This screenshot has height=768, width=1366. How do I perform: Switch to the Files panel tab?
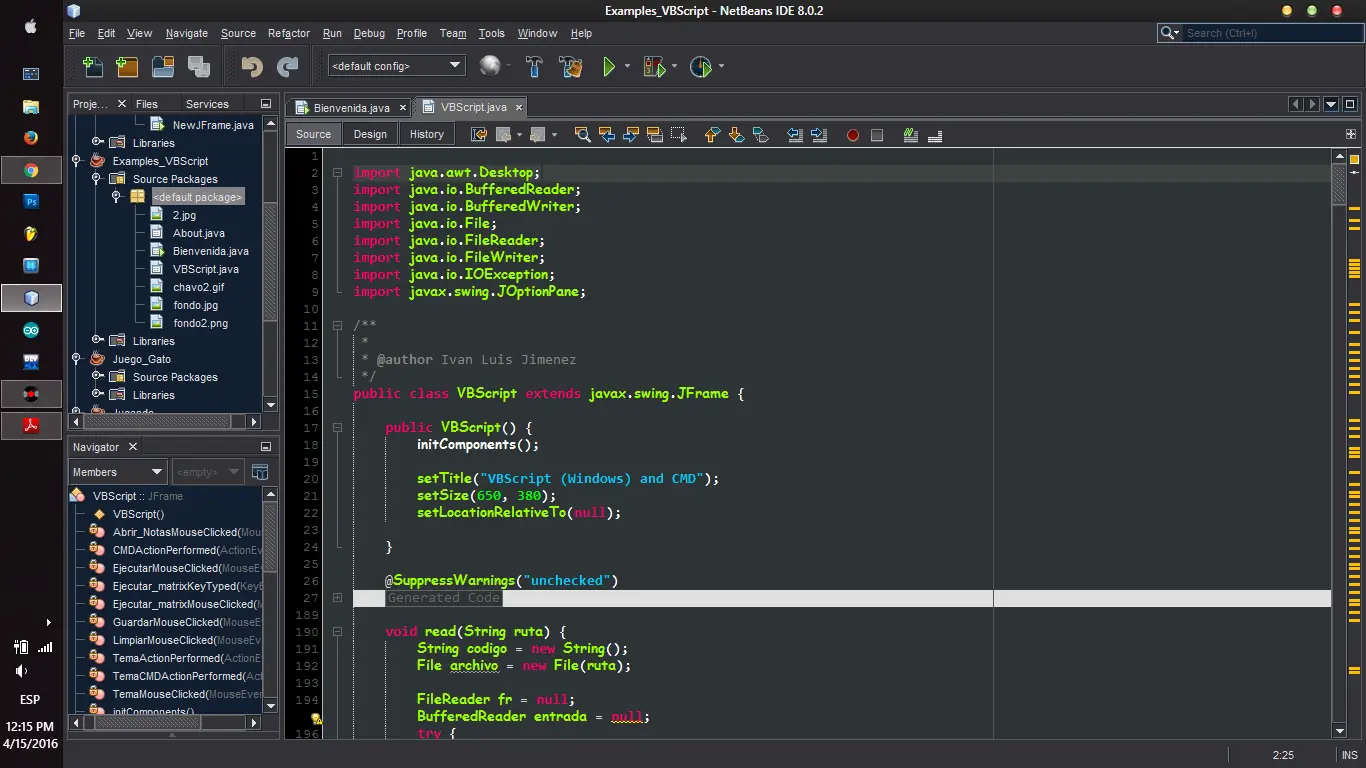click(147, 104)
